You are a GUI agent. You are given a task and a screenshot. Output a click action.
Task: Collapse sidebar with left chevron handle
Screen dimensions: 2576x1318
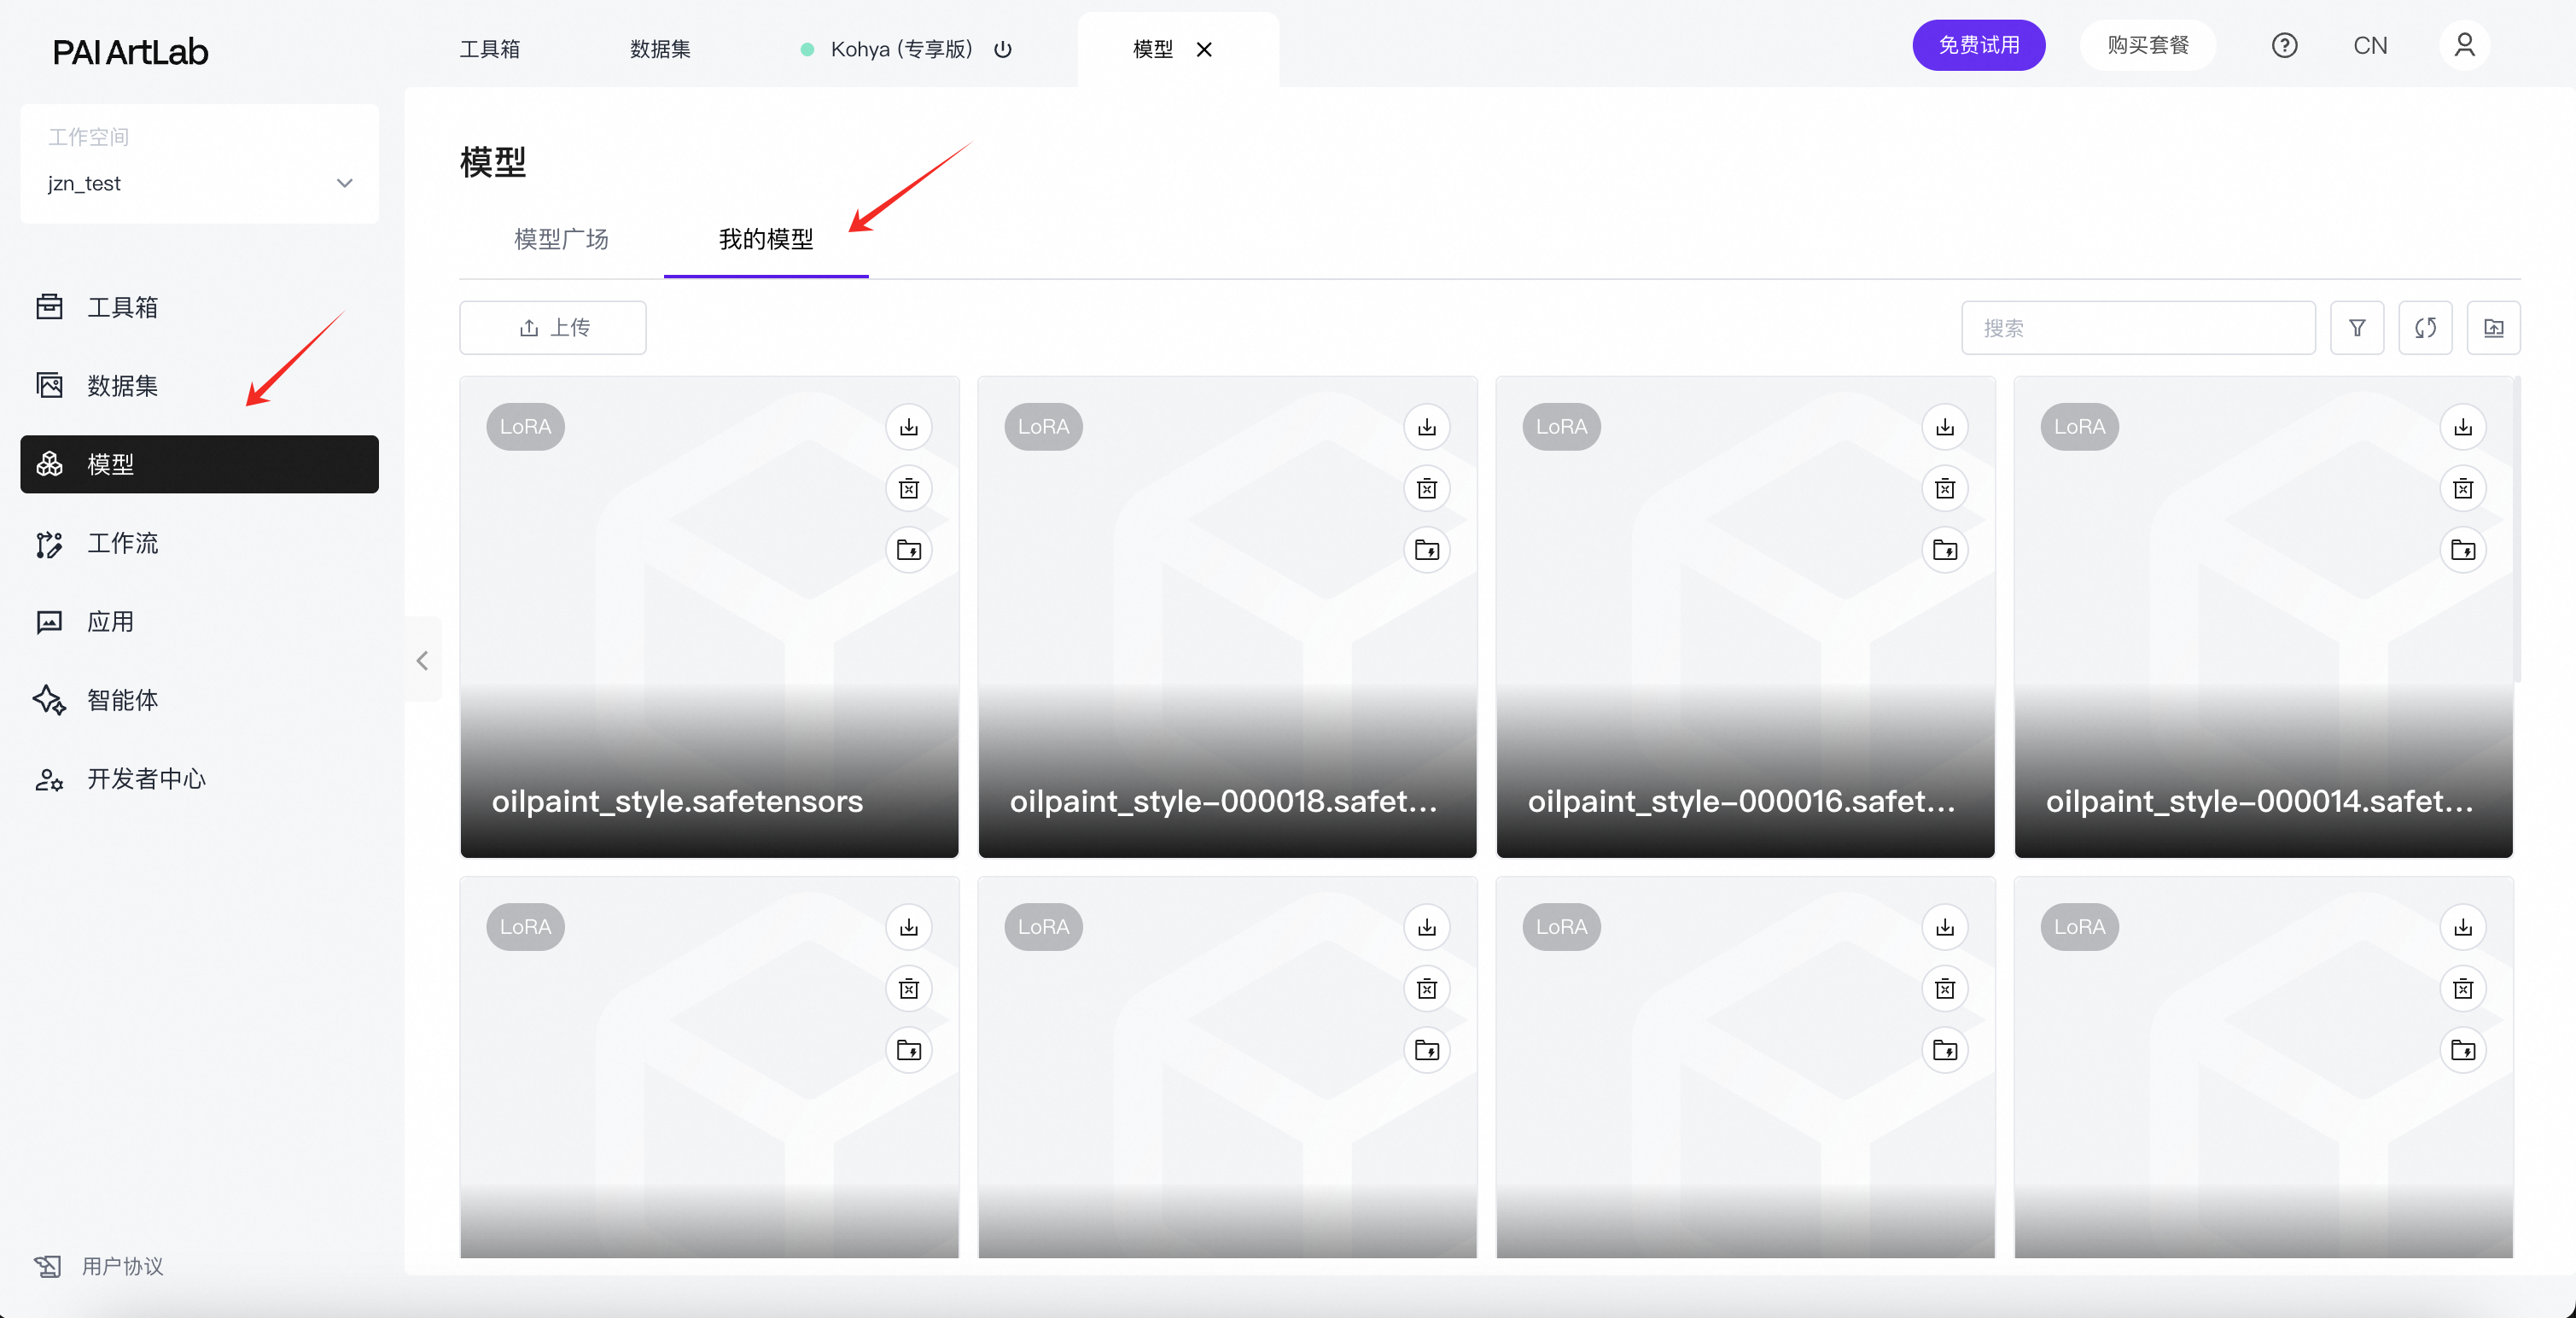(422, 660)
